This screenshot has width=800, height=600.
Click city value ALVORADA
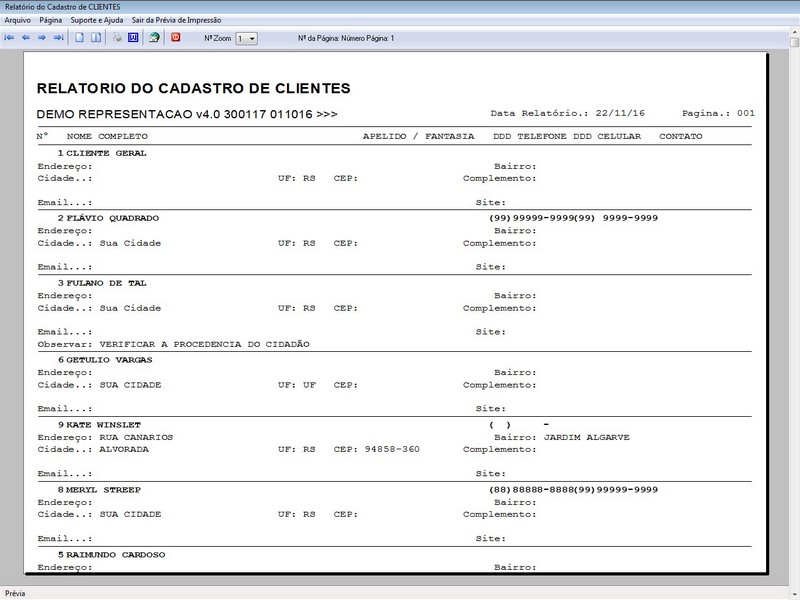pyautogui.click(x=124, y=449)
